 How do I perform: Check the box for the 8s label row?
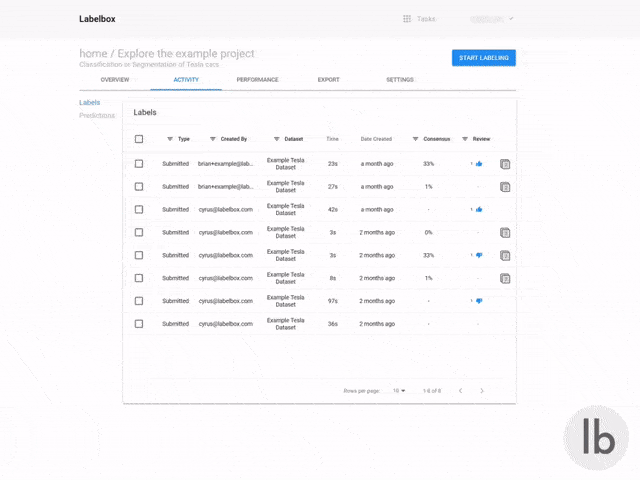(x=139, y=278)
